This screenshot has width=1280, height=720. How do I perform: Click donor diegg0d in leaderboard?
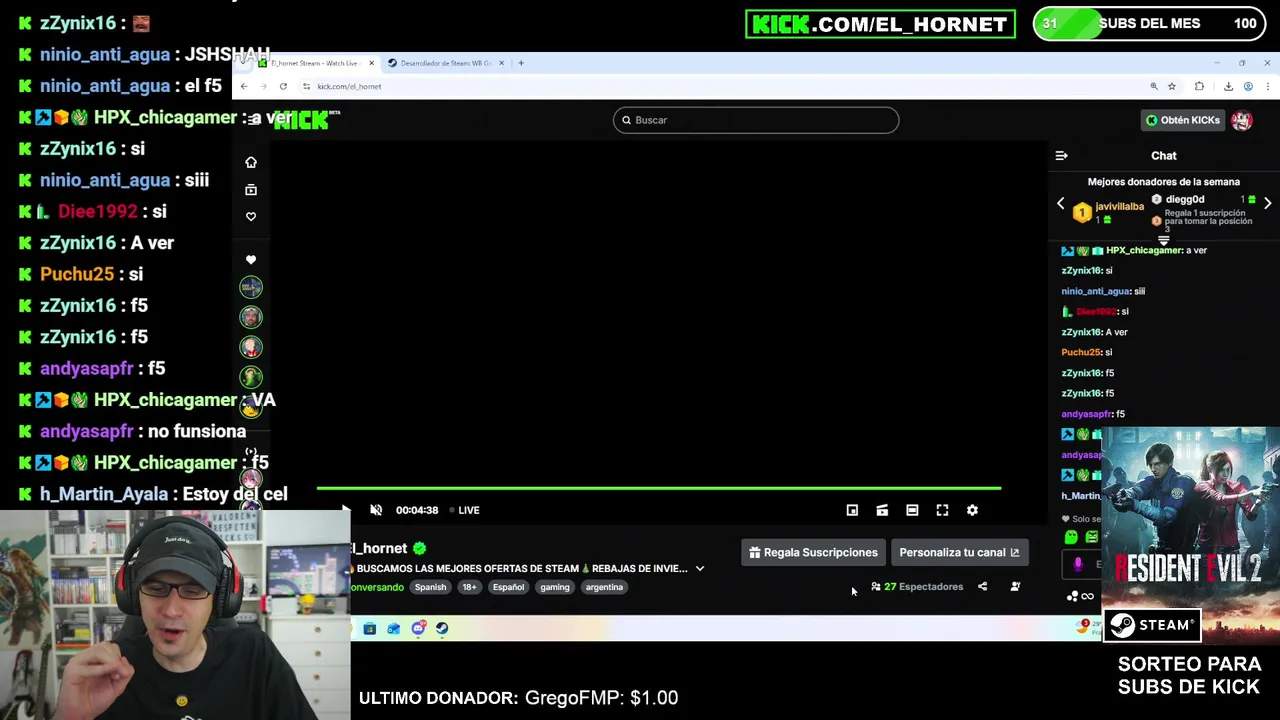(x=1185, y=199)
